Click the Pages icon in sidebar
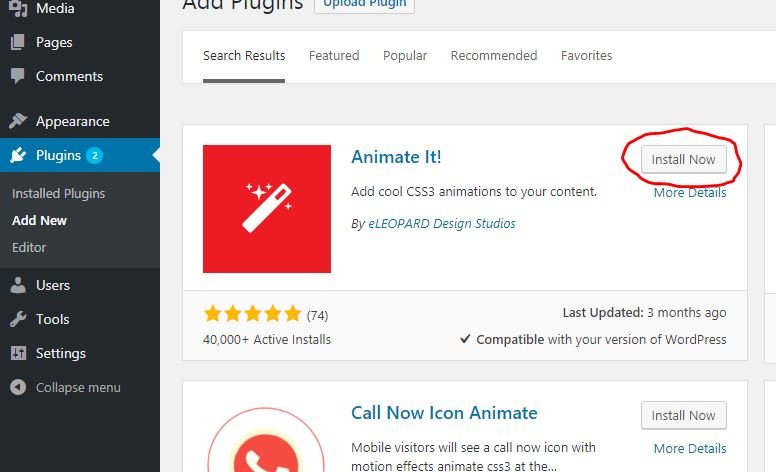This screenshot has height=472, width=776. 18,42
